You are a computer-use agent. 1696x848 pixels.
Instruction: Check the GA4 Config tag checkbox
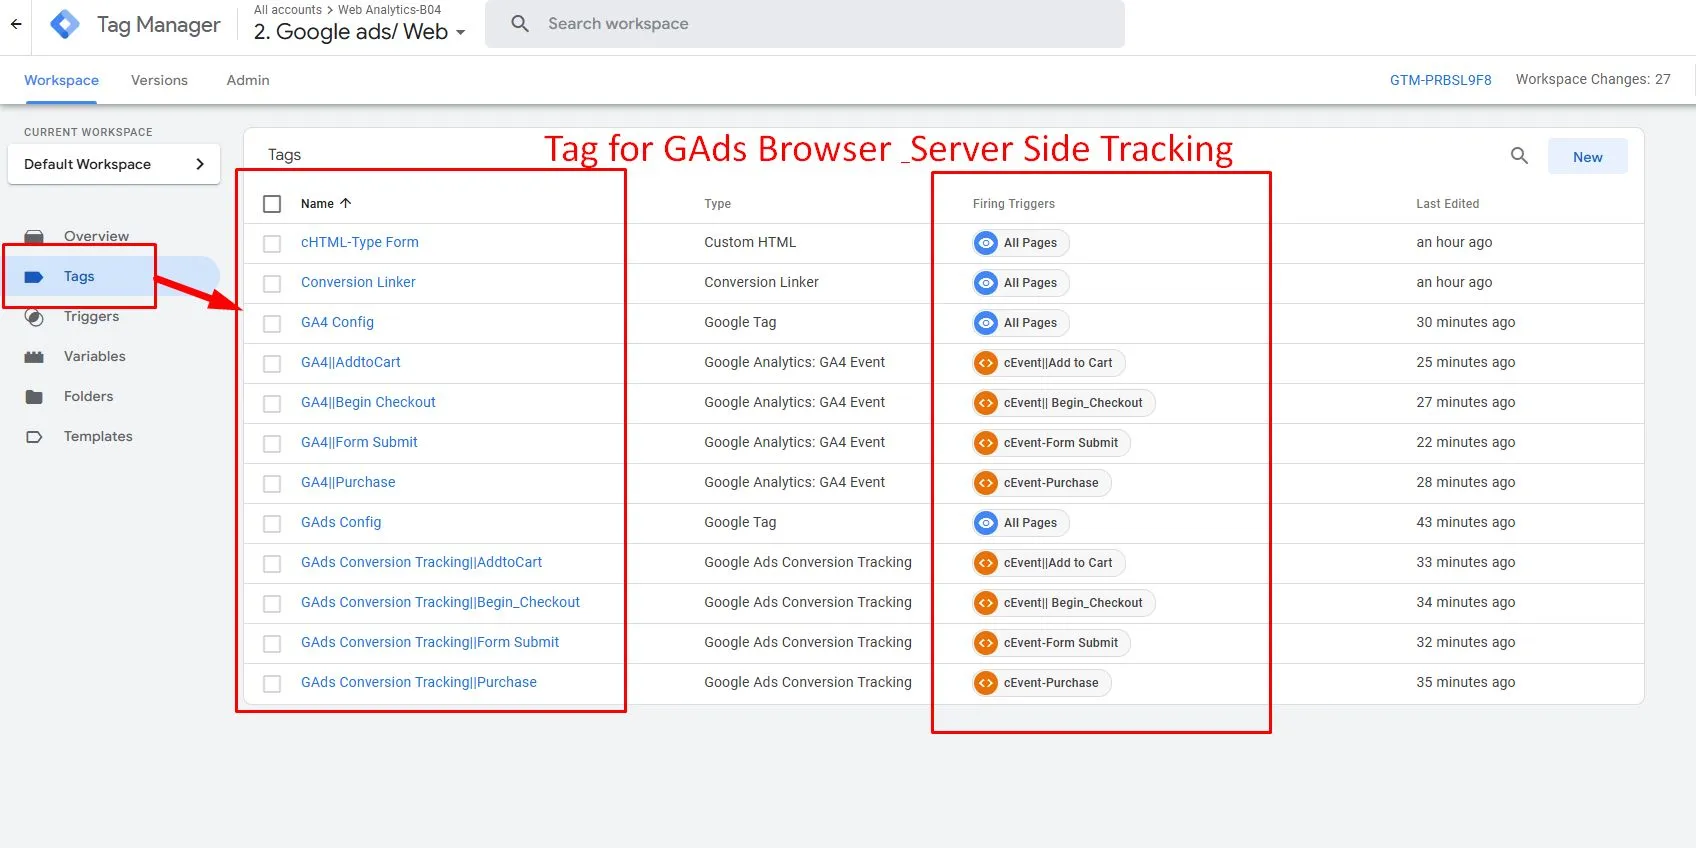[272, 324]
